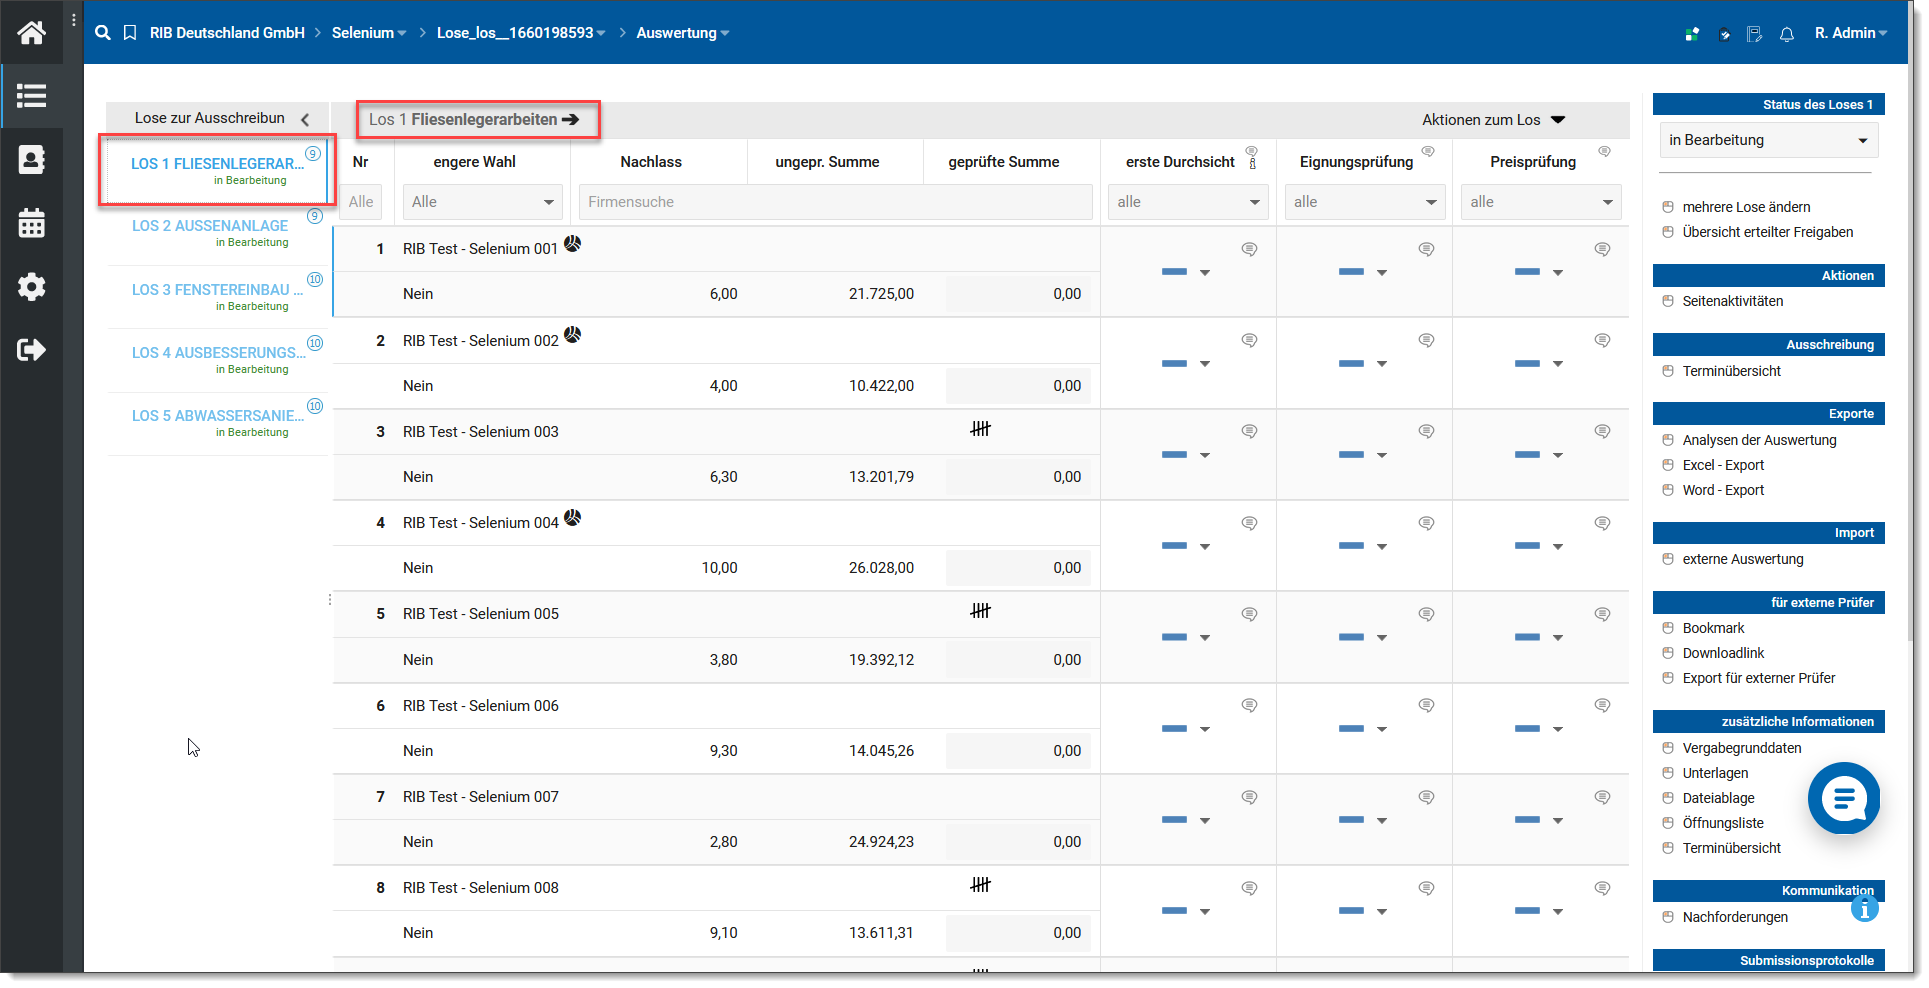Collapse the Lose zur Ausschreibung panel
Viewport: 1929px width, 988px height.
304,119
